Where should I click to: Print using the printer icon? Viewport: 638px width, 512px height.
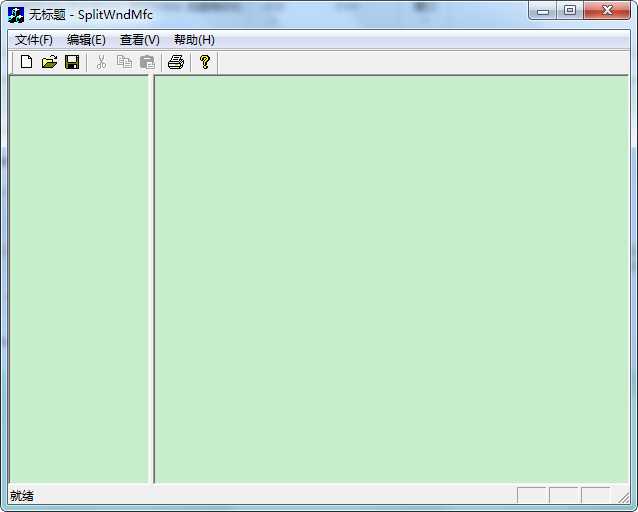176,62
